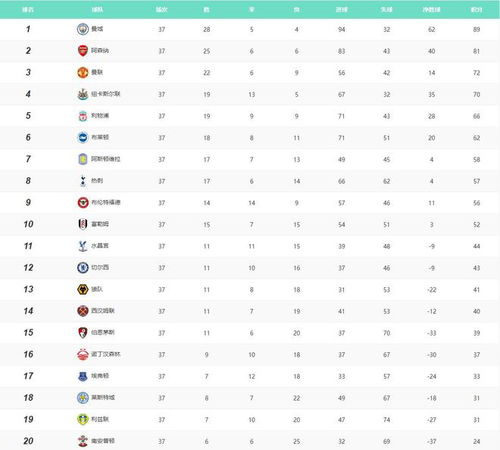Click the Manchester City crest icon

click(x=83, y=29)
